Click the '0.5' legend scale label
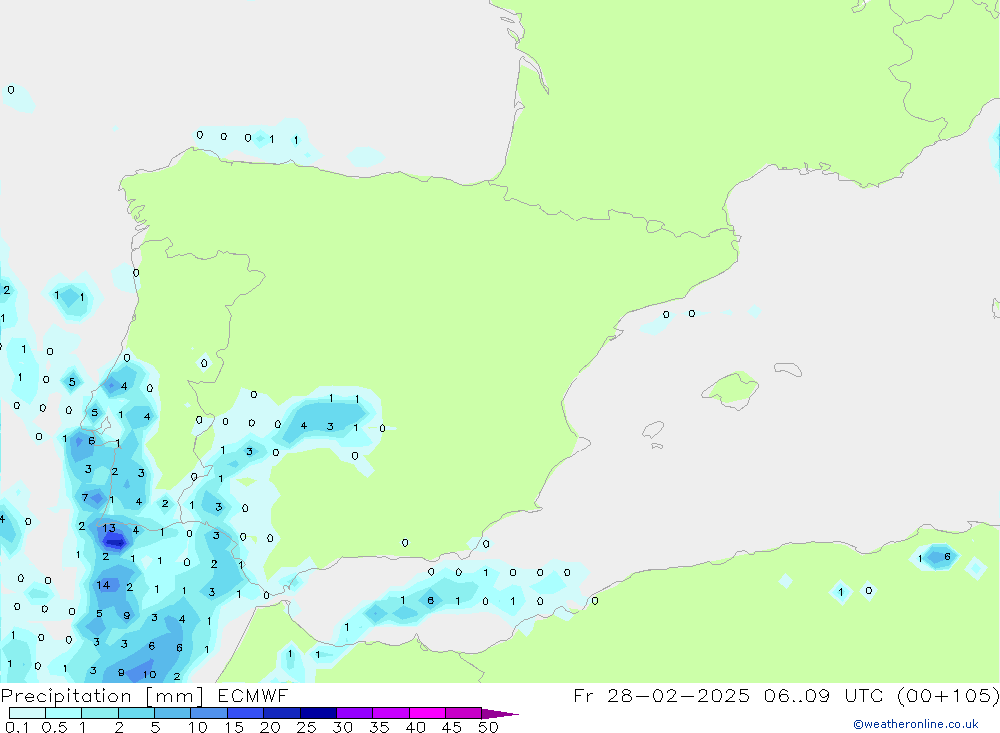Screen dimensions: 1000x733 [54, 727]
